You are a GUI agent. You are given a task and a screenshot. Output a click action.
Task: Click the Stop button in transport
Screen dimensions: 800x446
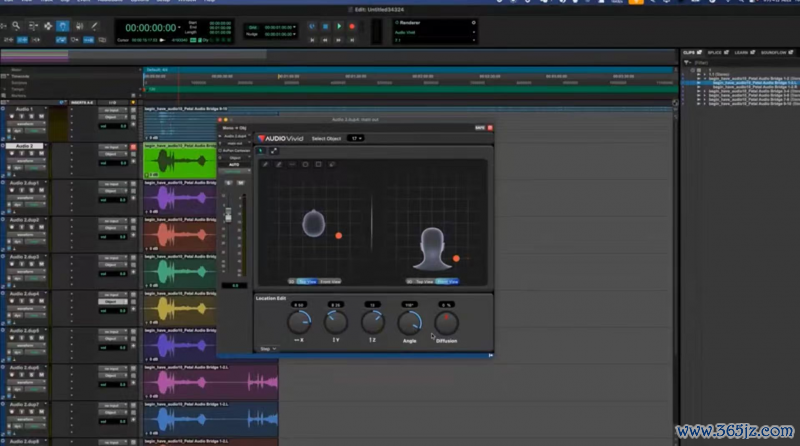(326, 26)
